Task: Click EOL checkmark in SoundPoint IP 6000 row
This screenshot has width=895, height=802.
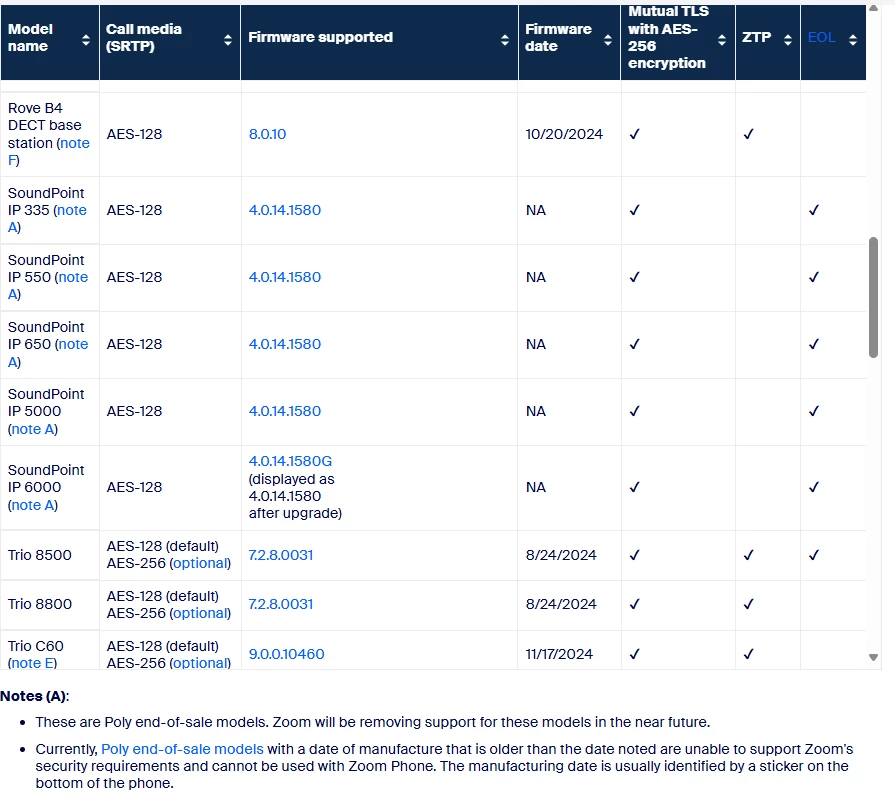Action: 814,487
